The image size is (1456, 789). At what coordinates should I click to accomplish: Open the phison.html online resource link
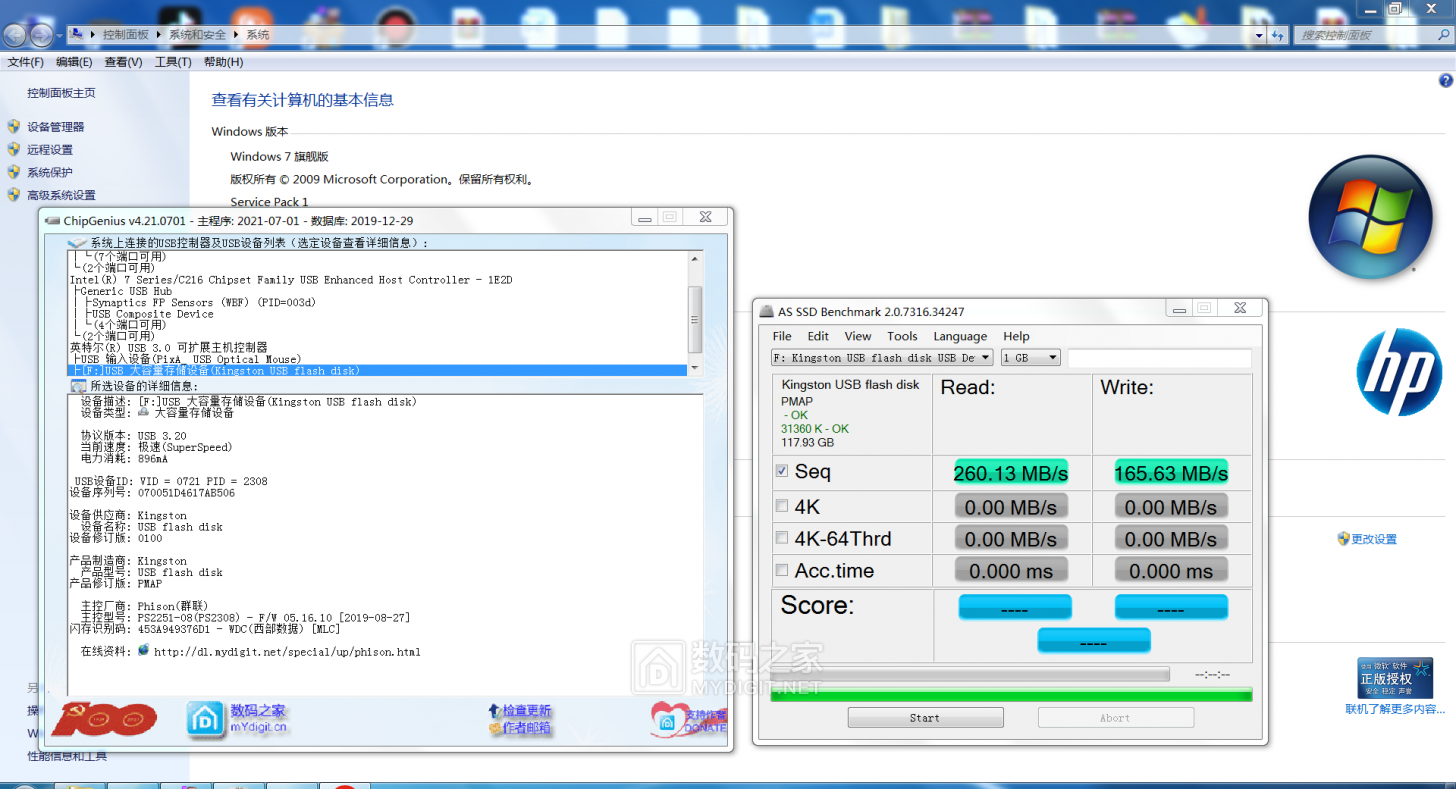click(x=287, y=652)
